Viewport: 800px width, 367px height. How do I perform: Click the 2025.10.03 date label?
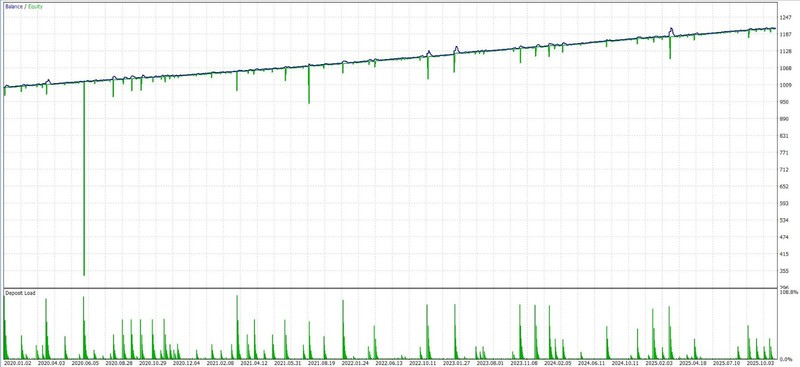pyautogui.click(x=760, y=363)
